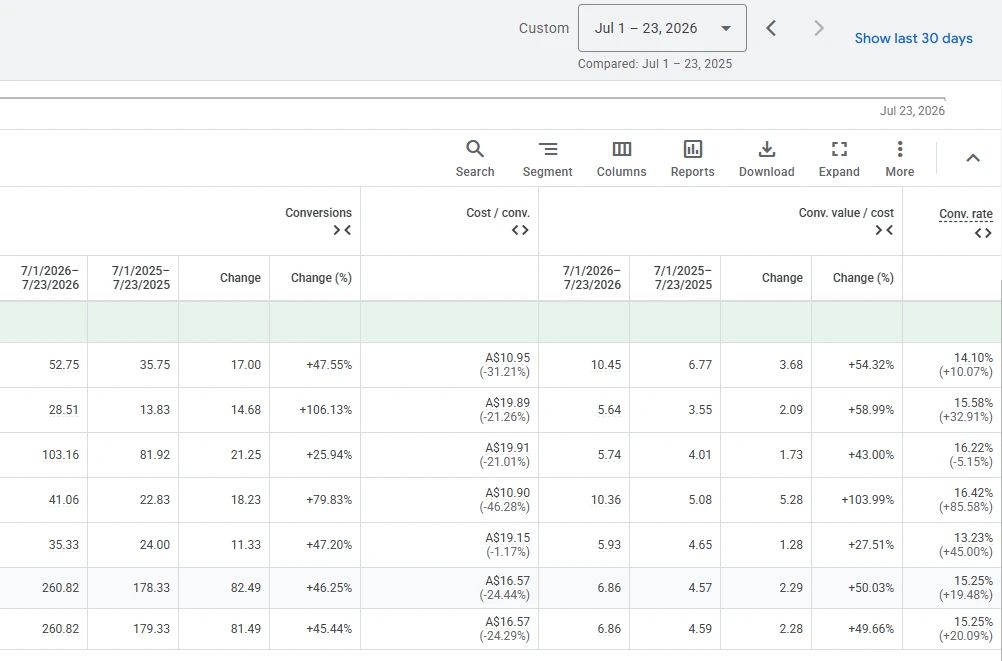Screen dimensions: 1002x661
Task: Select the conversion rate 14.10%
Action: point(973,357)
